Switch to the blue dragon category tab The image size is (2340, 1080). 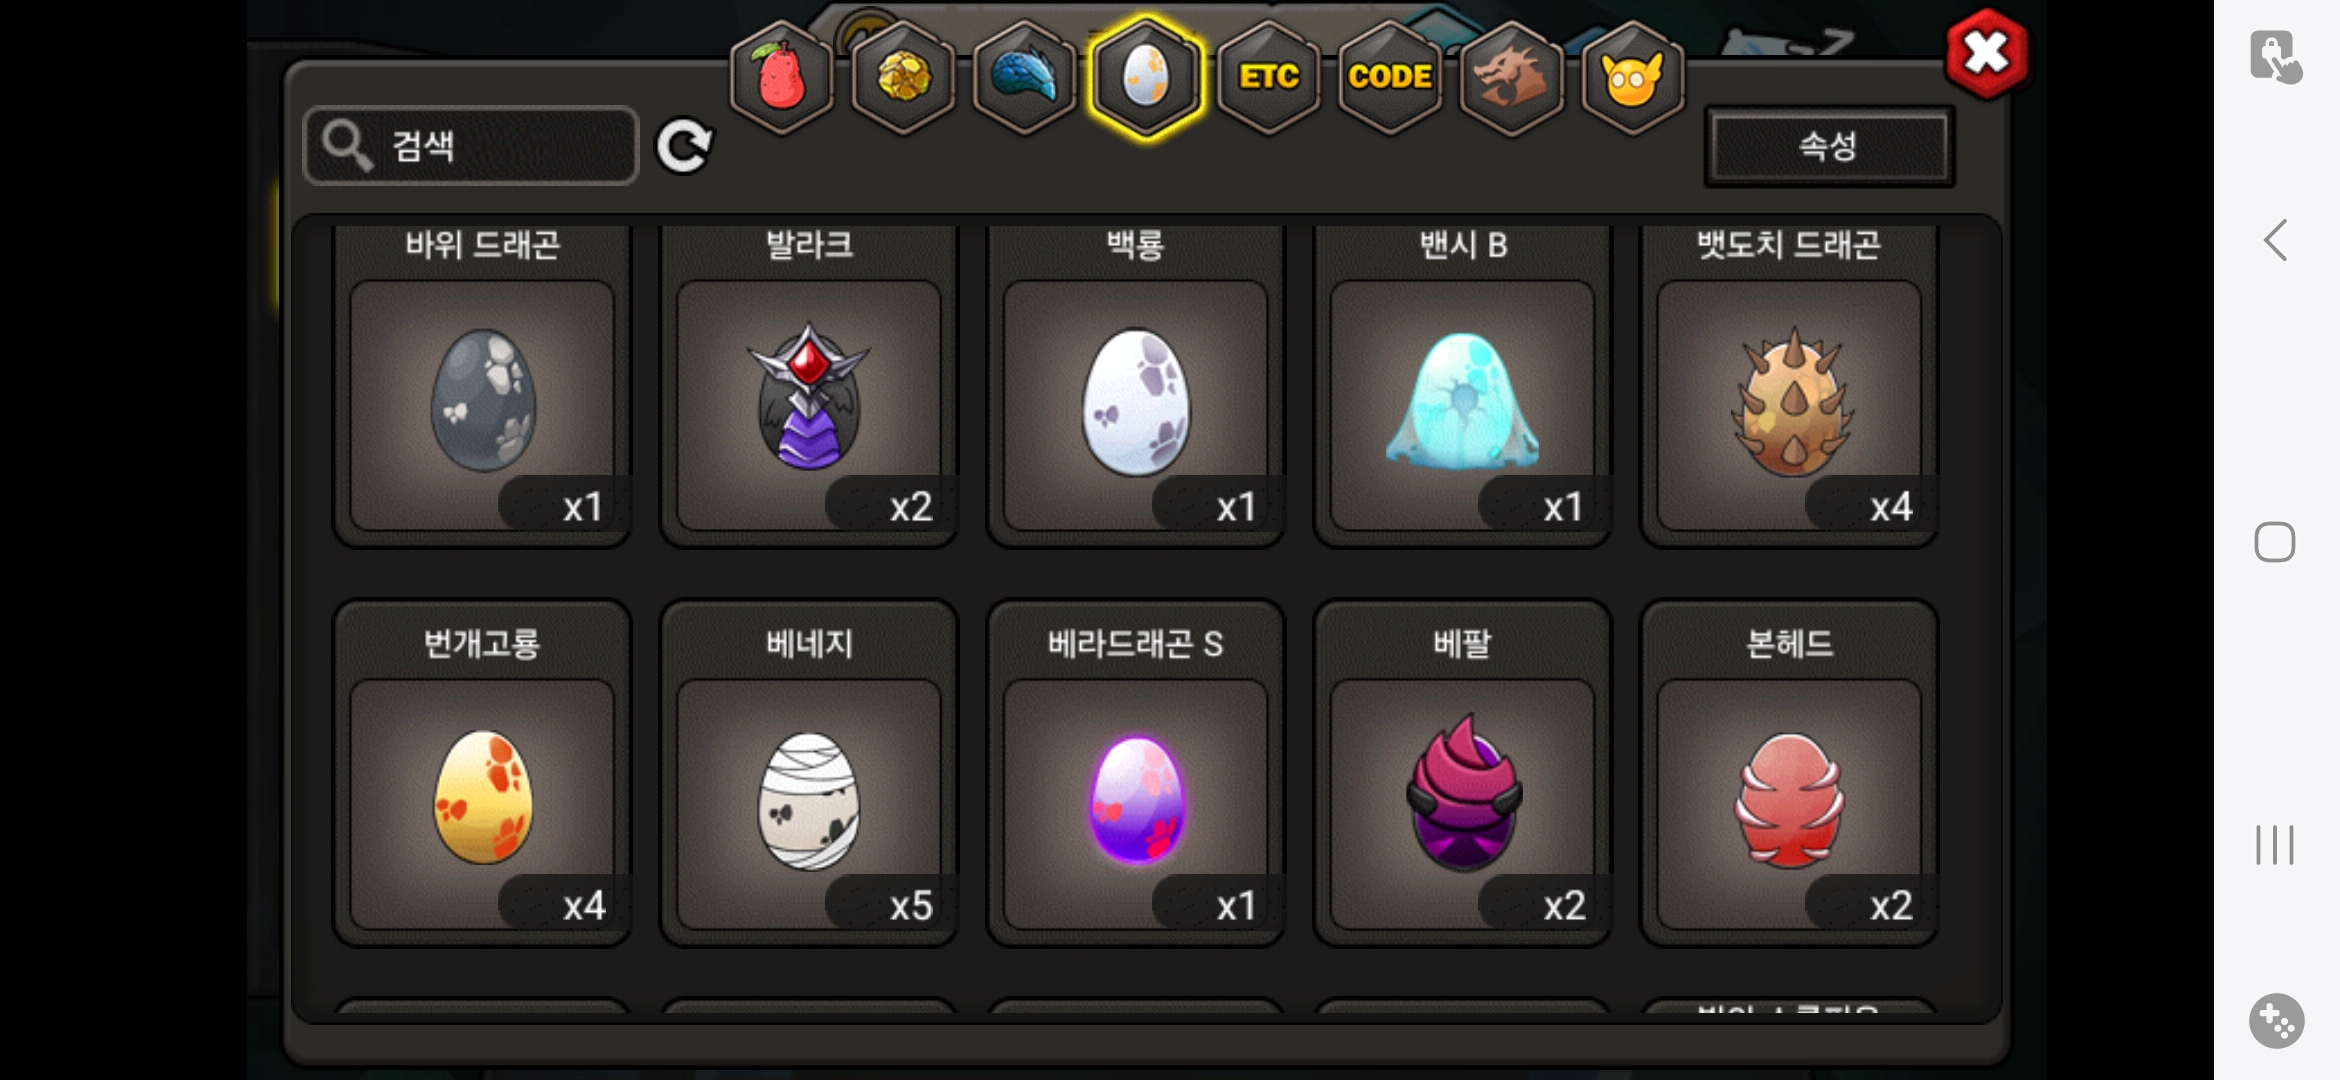[1024, 77]
